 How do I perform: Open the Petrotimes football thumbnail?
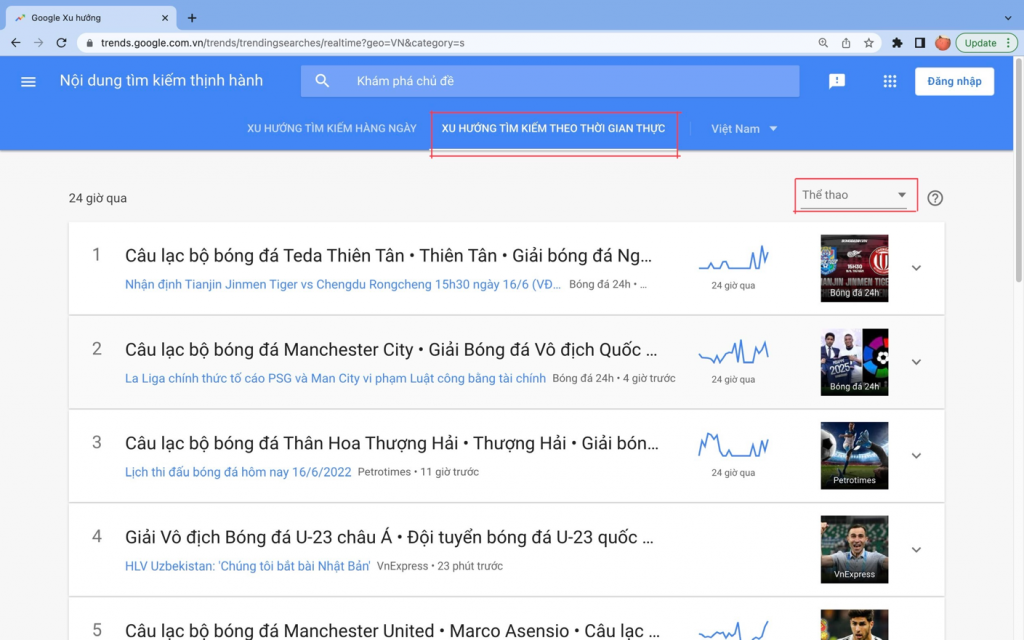(x=854, y=456)
